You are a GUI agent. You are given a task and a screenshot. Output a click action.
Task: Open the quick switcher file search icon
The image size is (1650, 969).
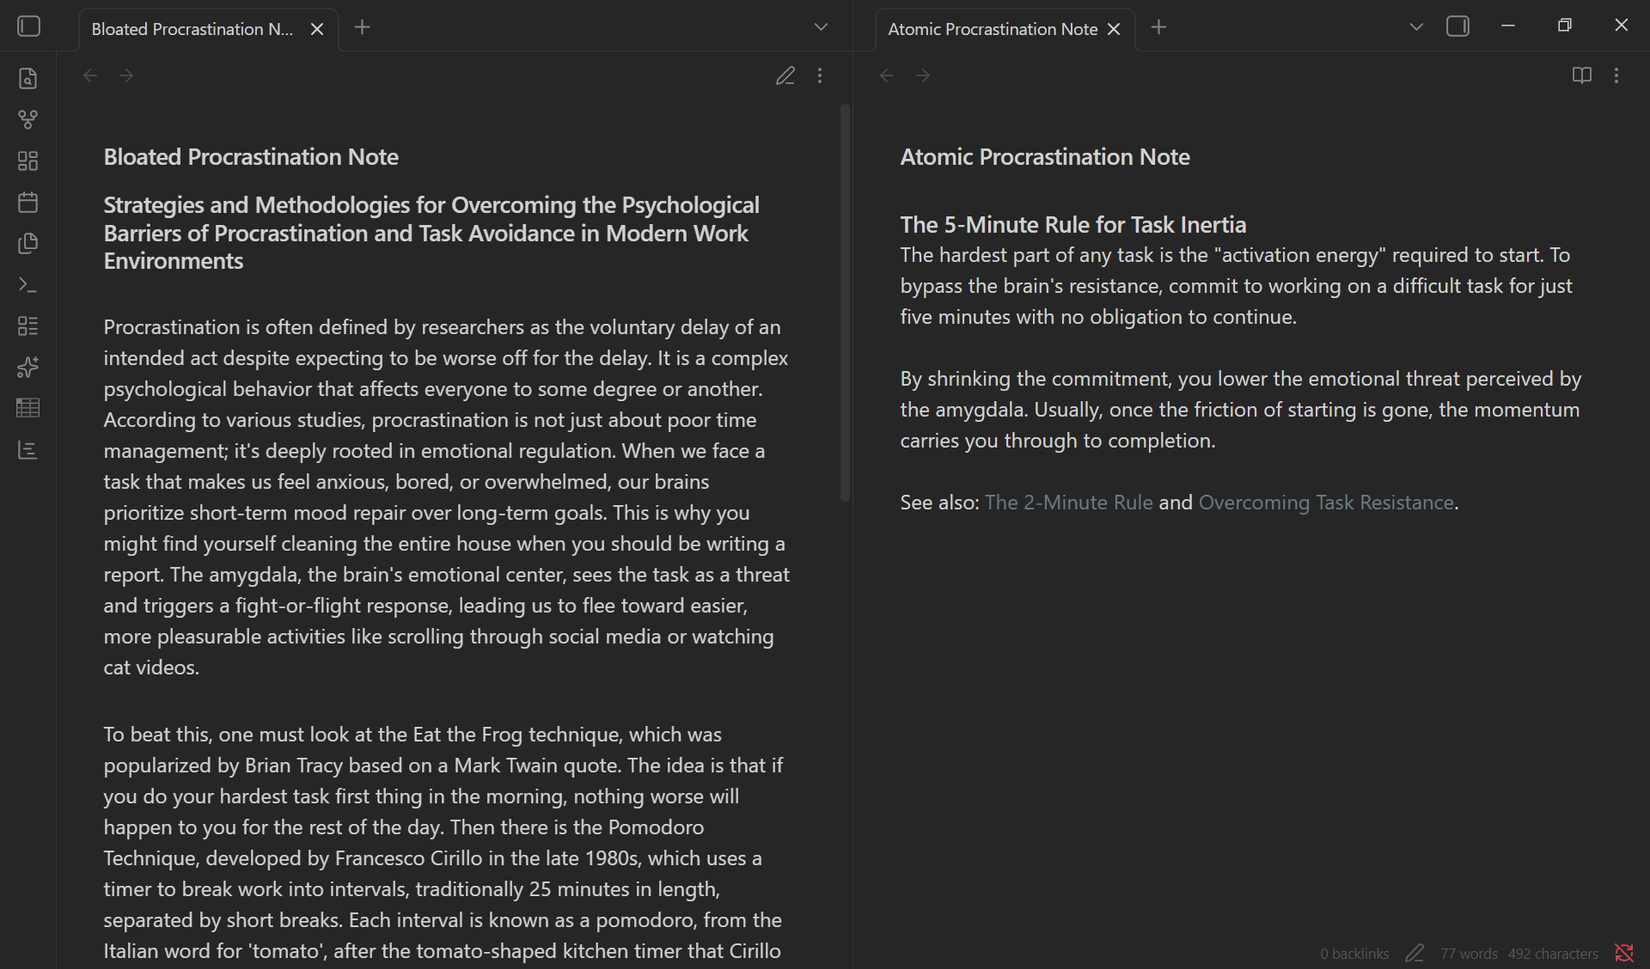pyautogui.click(x=28, y=78)
